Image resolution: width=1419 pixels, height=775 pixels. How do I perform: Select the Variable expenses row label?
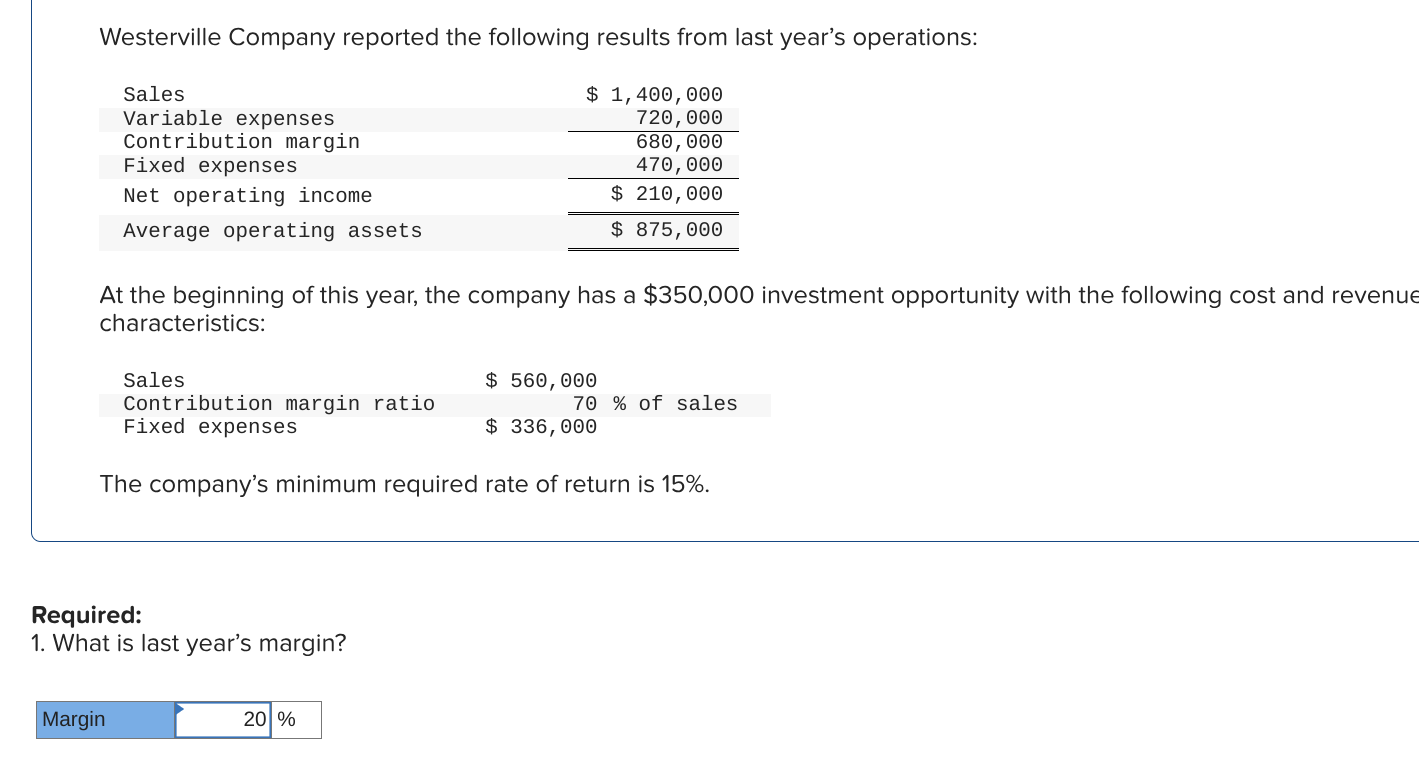(x=229, y=119)
